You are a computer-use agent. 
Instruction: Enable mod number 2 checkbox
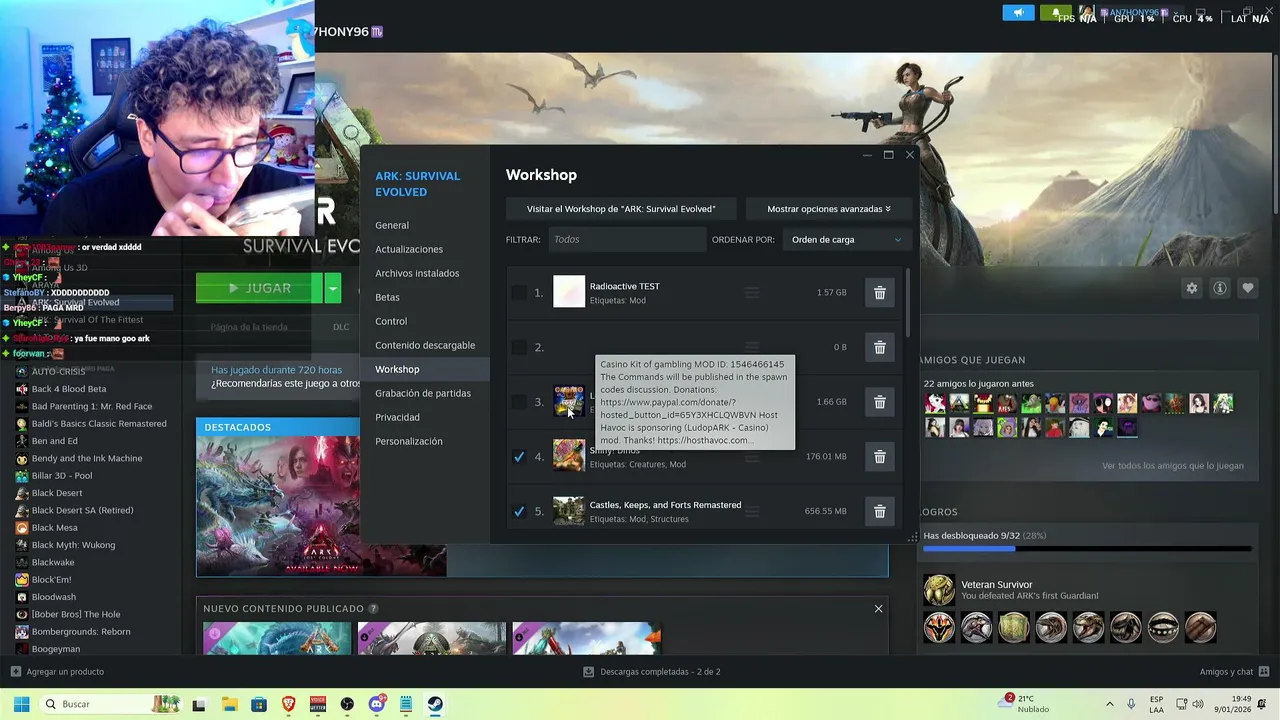click(519, 347)
